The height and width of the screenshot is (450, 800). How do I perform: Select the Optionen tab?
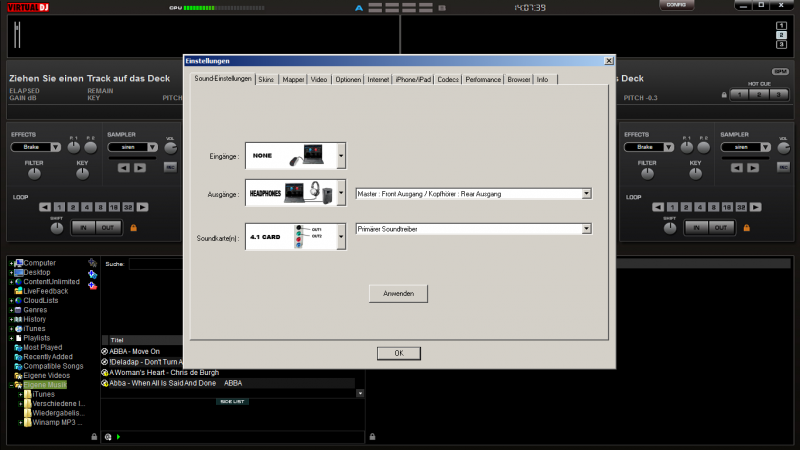click(x=348, y=80)
